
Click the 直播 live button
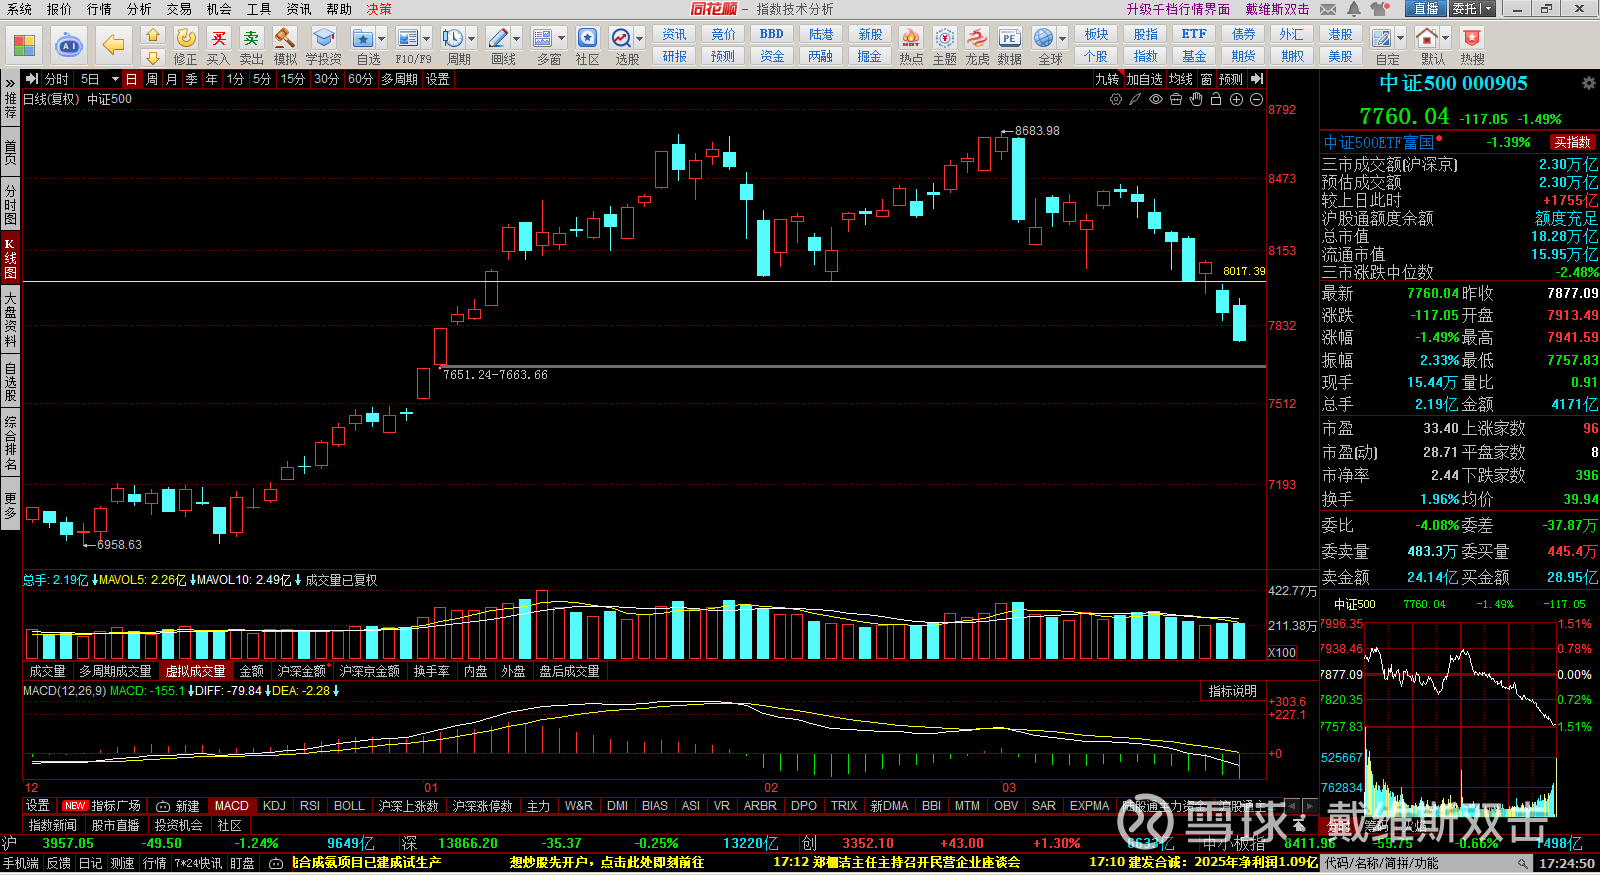coord(1426,9)
